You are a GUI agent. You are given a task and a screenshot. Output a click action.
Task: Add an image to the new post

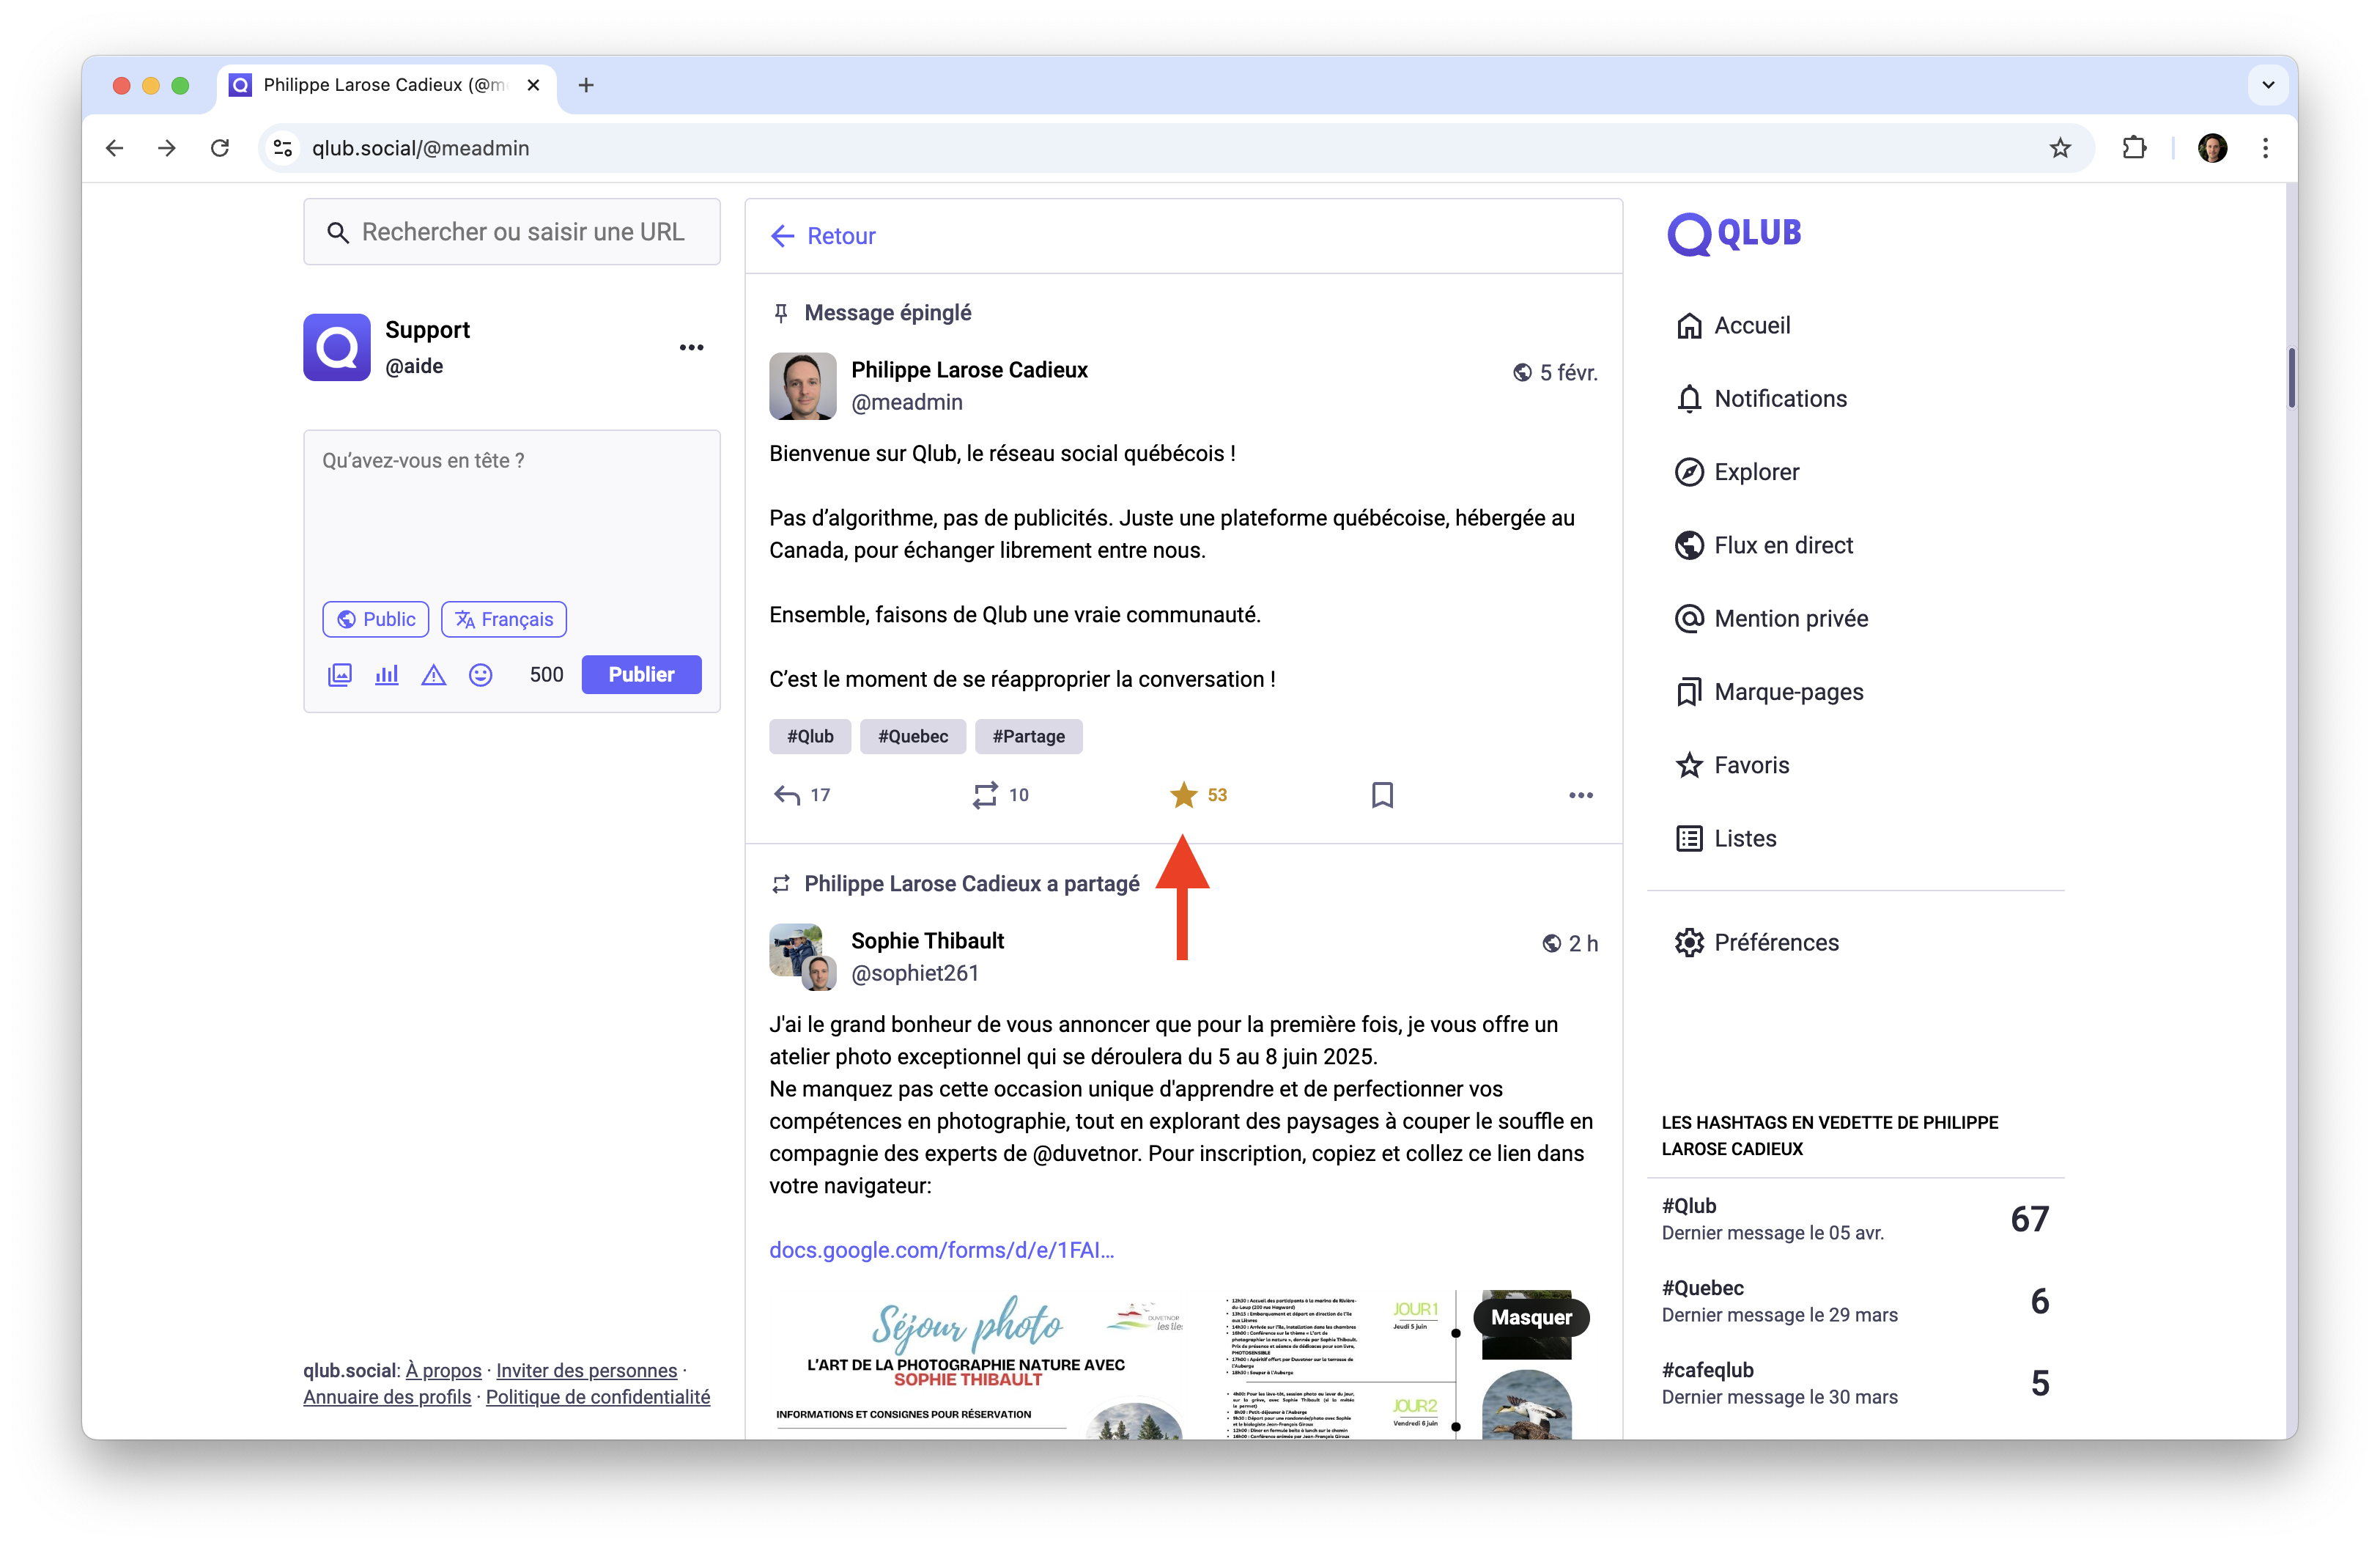pos(340,674)
